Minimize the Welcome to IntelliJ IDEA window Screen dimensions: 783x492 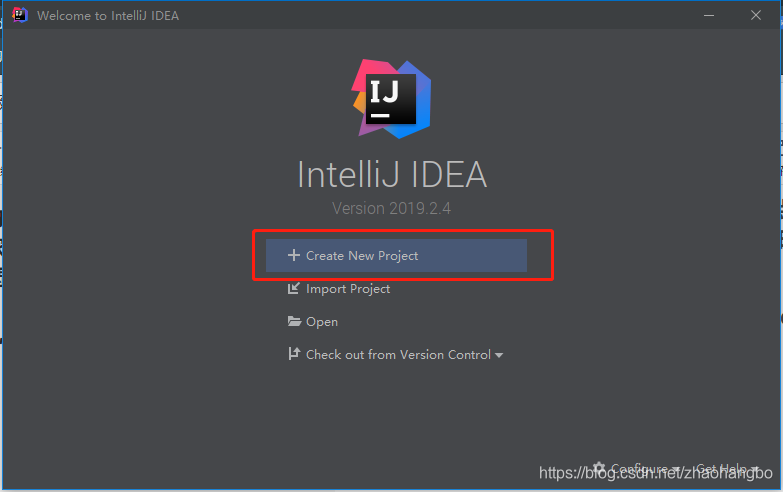click(x=709, y=15)
